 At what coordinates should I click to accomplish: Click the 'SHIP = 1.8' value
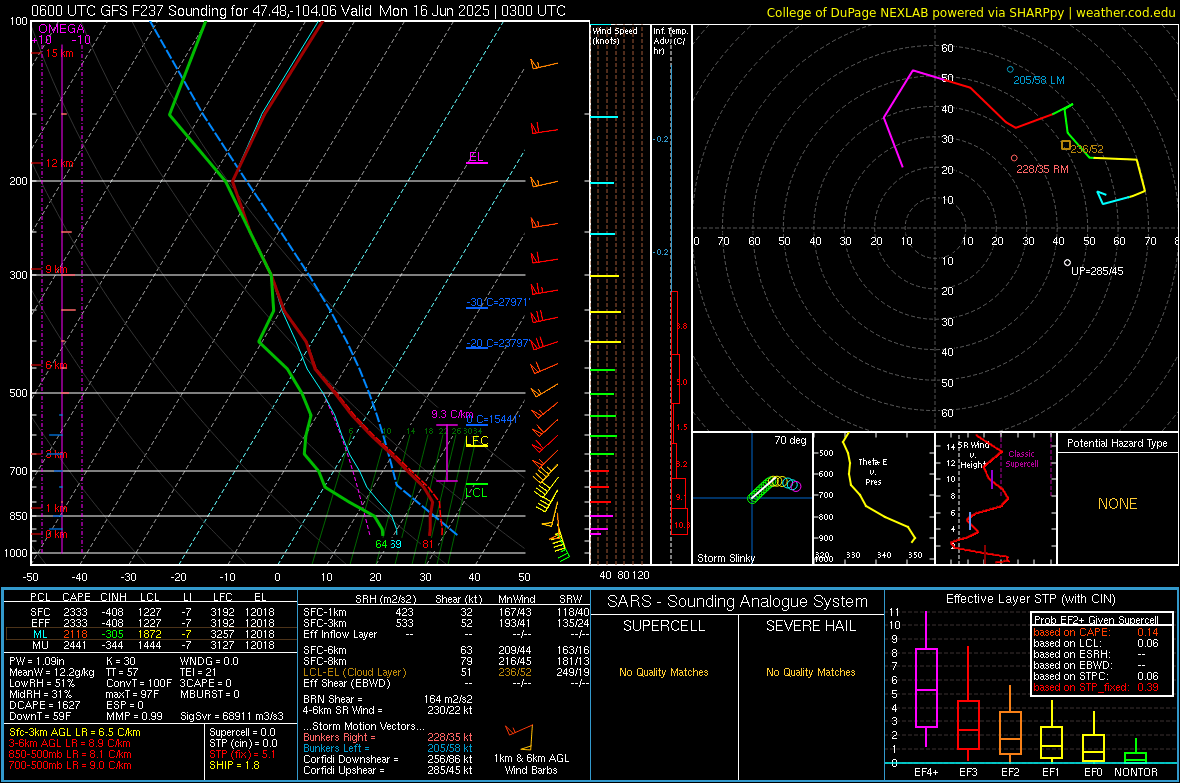coord(234,765)
